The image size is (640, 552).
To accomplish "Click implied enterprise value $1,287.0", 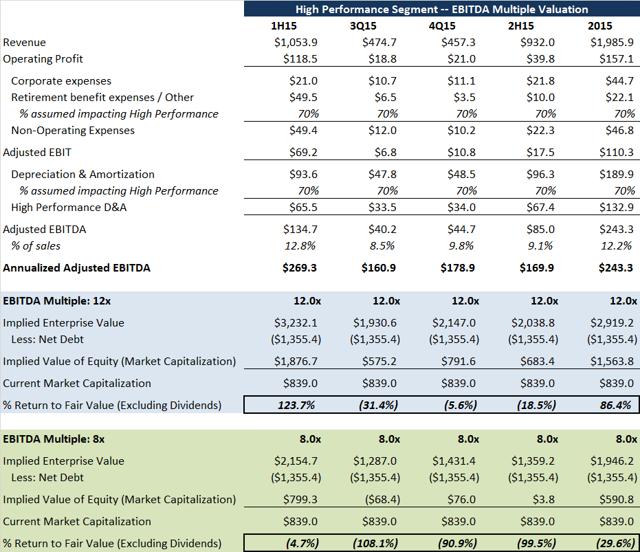I will pyautogui.click(x=375, y=461).
